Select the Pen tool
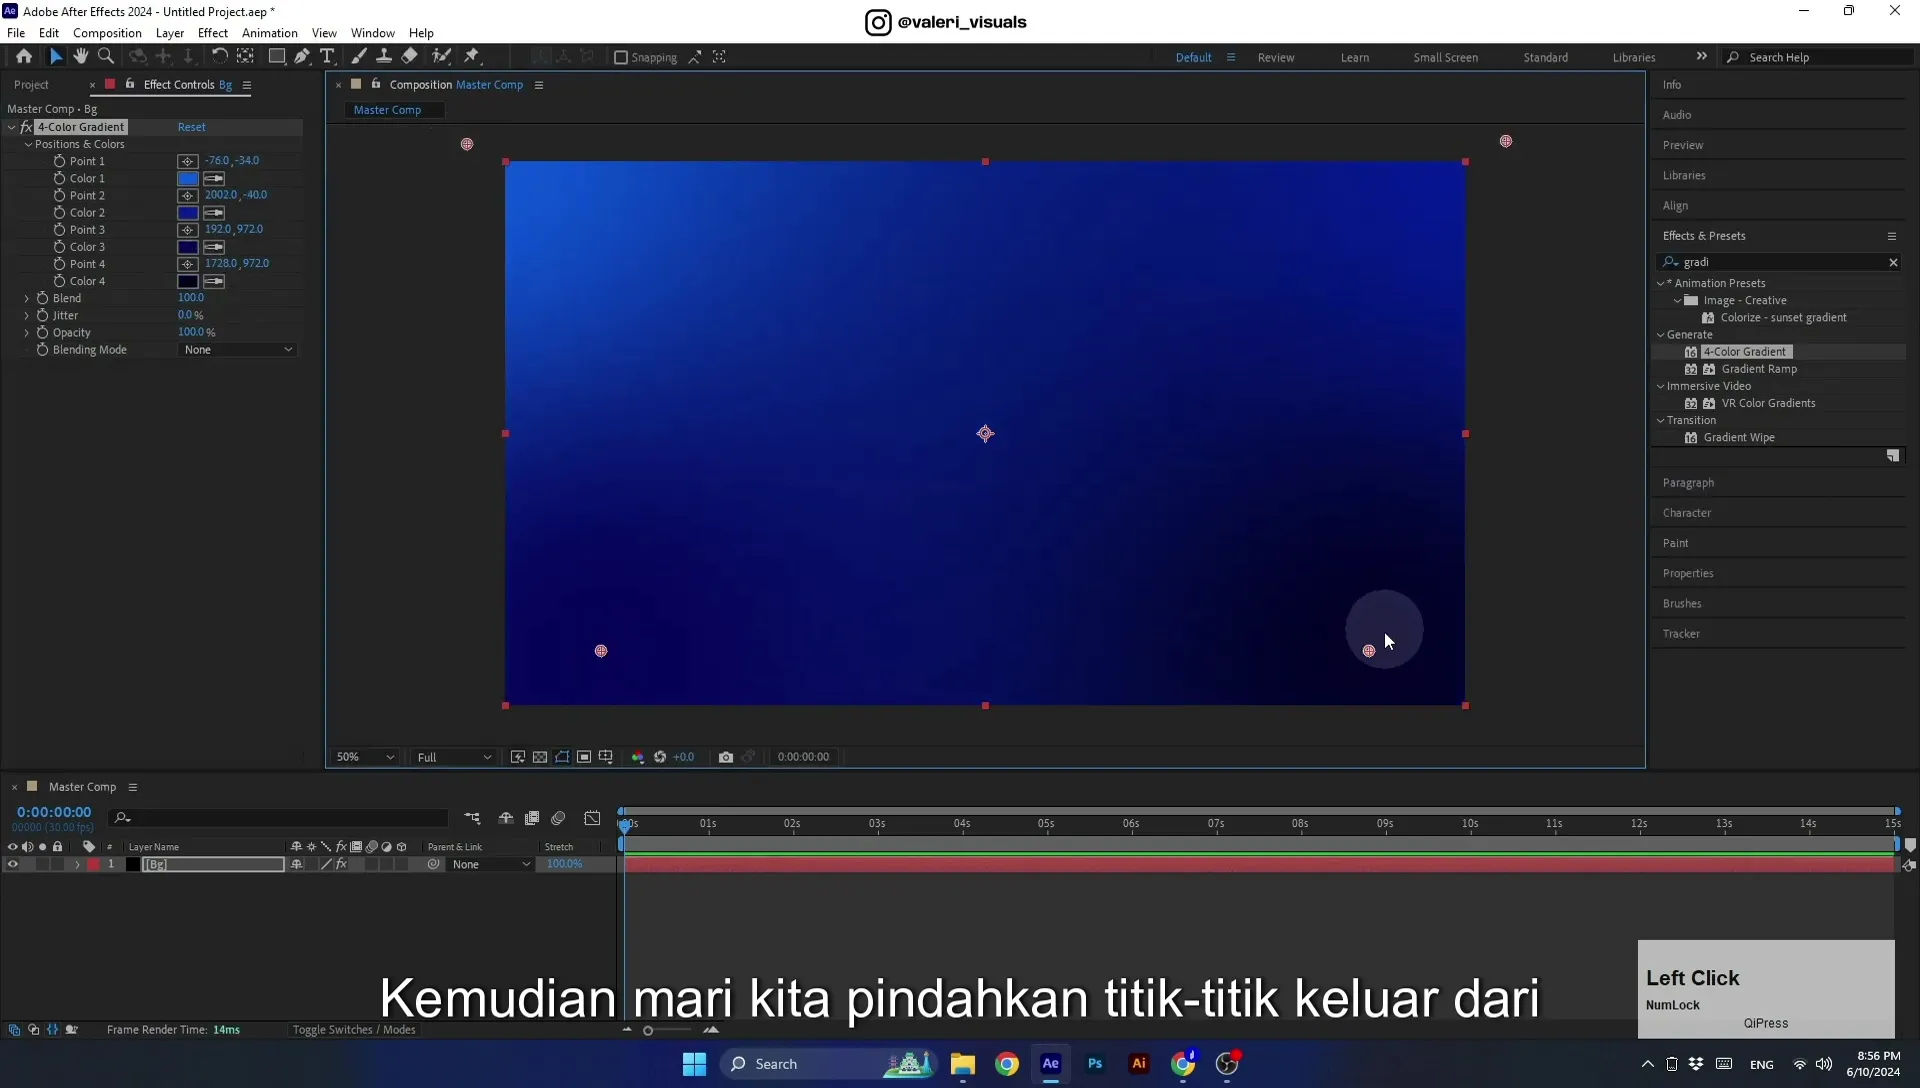 click(301, 57)
